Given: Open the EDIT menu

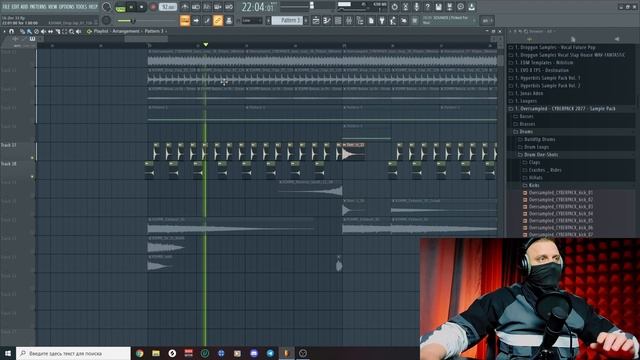Looking at the screenshot, I should pos(16,7).
